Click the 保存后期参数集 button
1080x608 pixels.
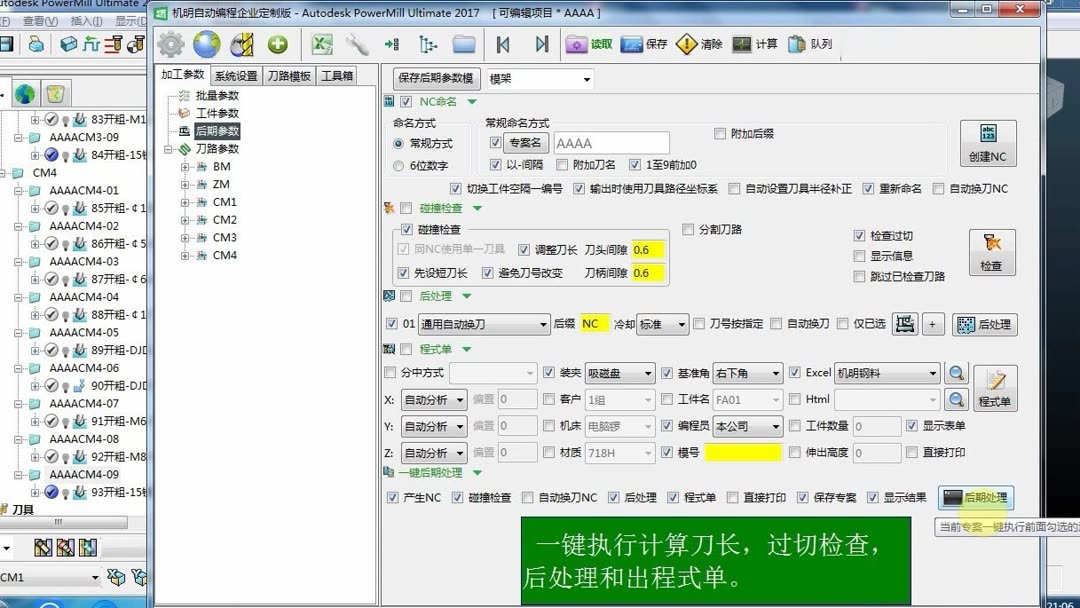click(x=438, y=79)
